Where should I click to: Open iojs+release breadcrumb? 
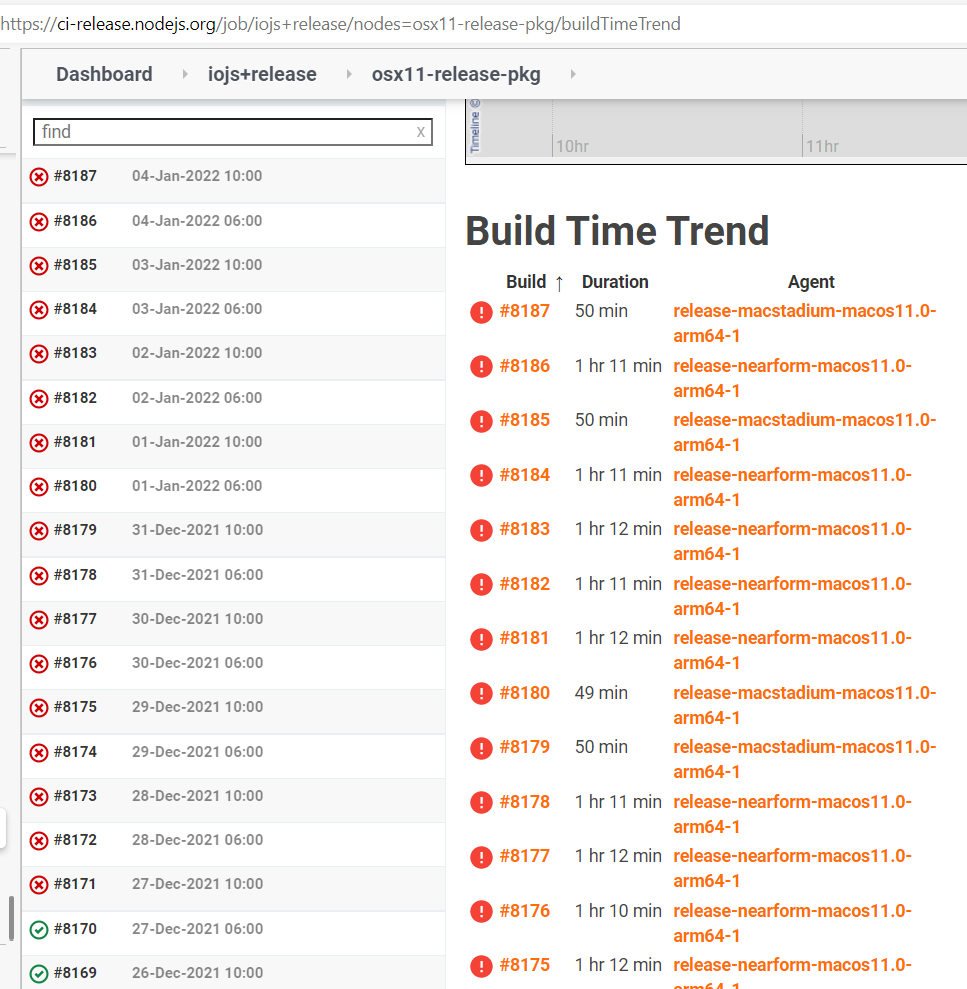[x=262, y=74]
